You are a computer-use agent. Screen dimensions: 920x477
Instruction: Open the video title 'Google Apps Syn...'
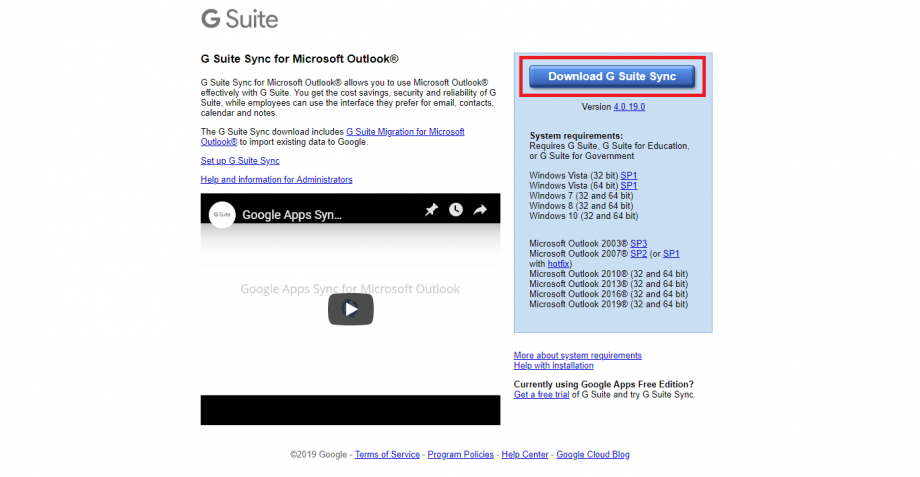(292, 215)
